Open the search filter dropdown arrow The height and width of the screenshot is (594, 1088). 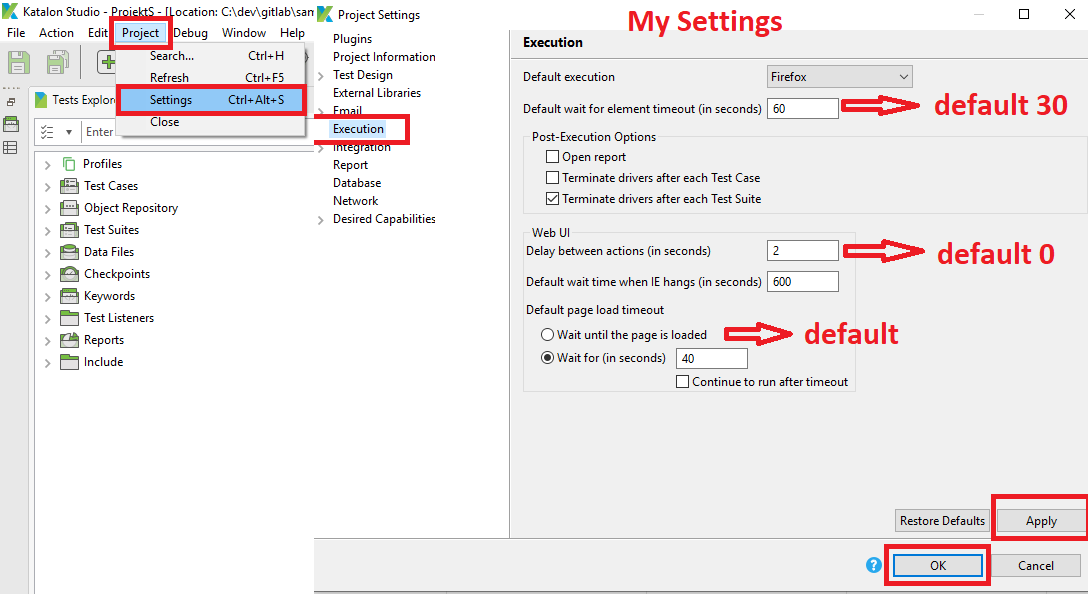click(x=69, y=132)
